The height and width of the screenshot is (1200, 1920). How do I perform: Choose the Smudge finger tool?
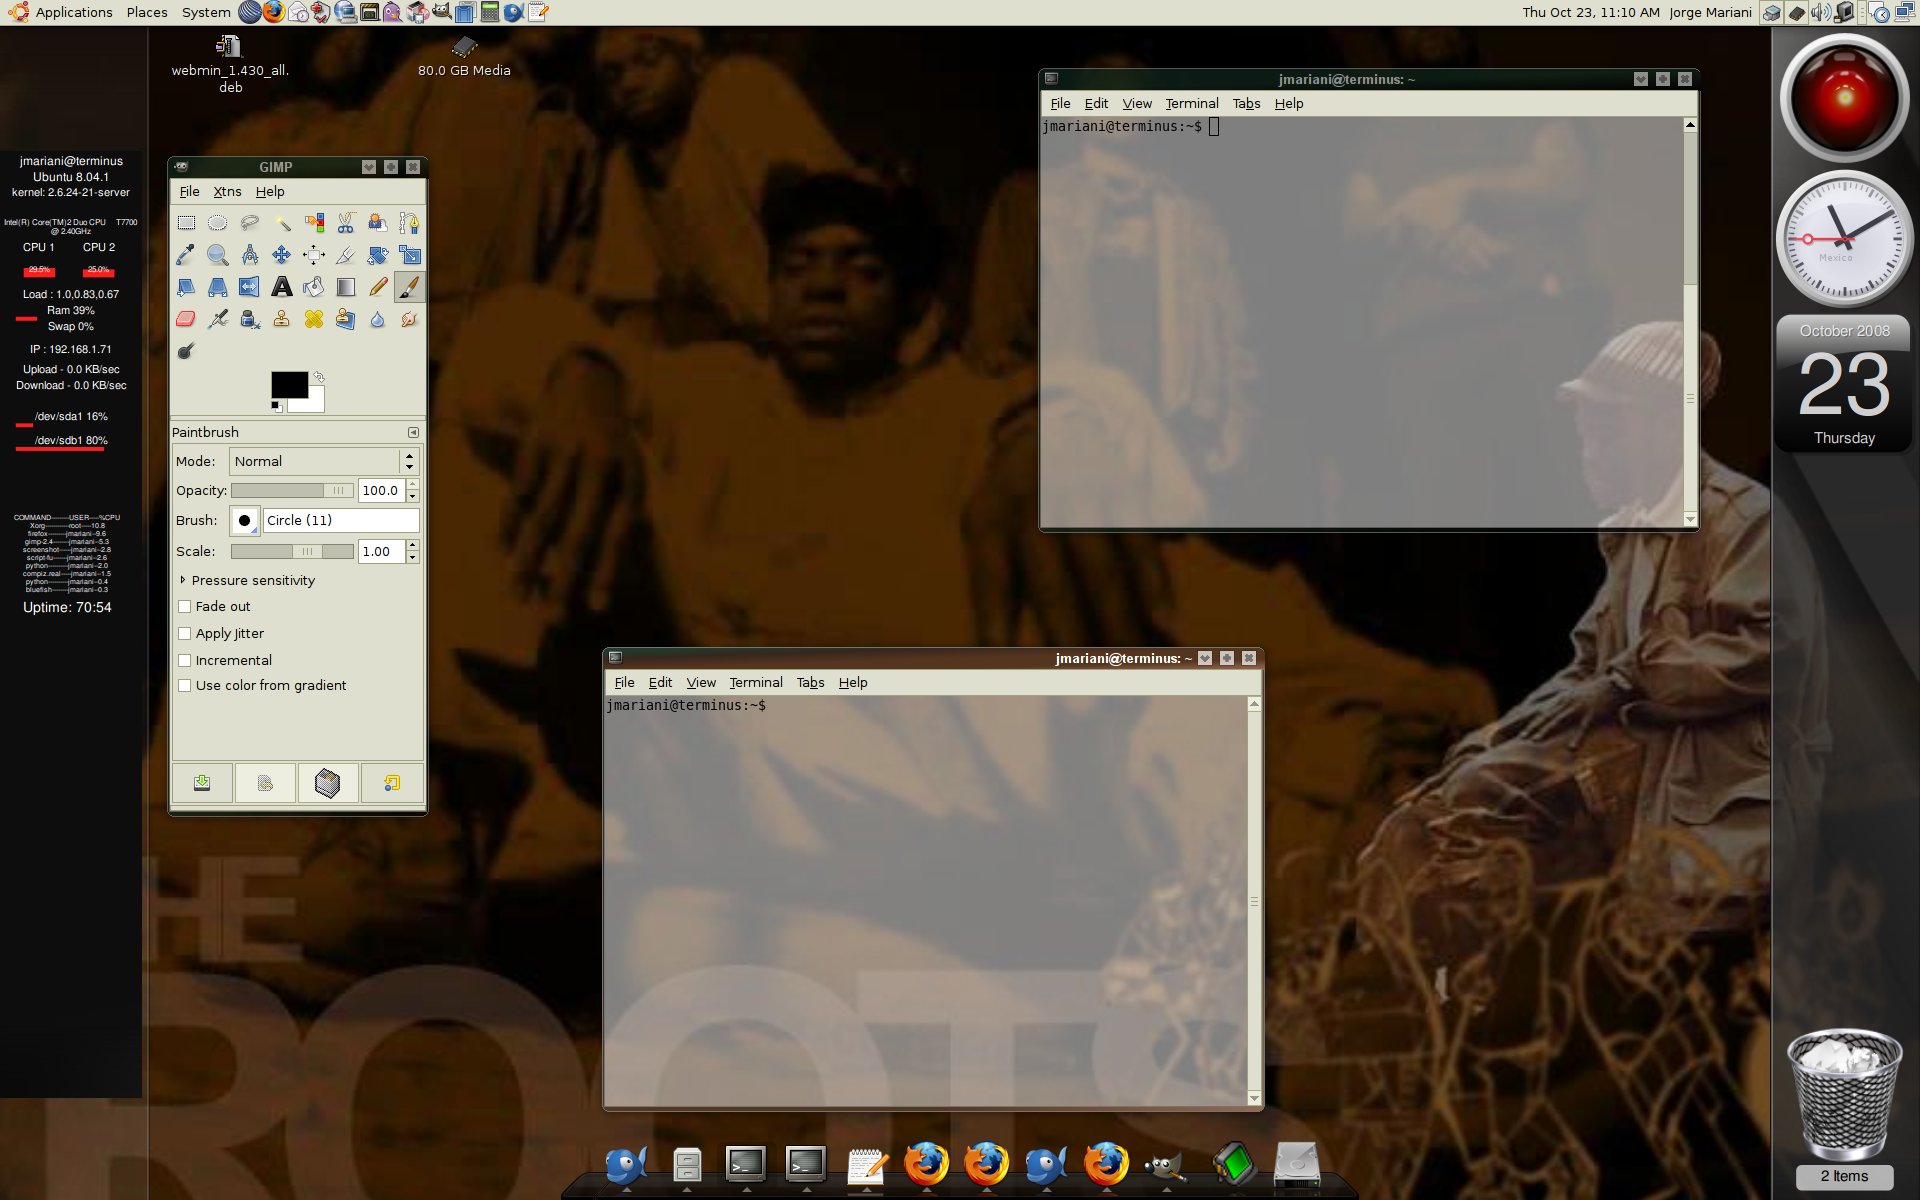(410, 319)
